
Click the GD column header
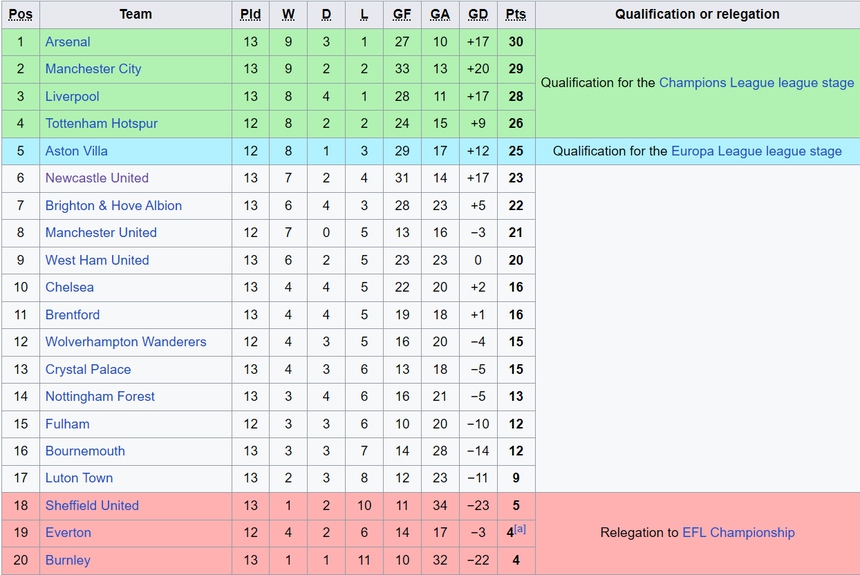click(478, 14)
